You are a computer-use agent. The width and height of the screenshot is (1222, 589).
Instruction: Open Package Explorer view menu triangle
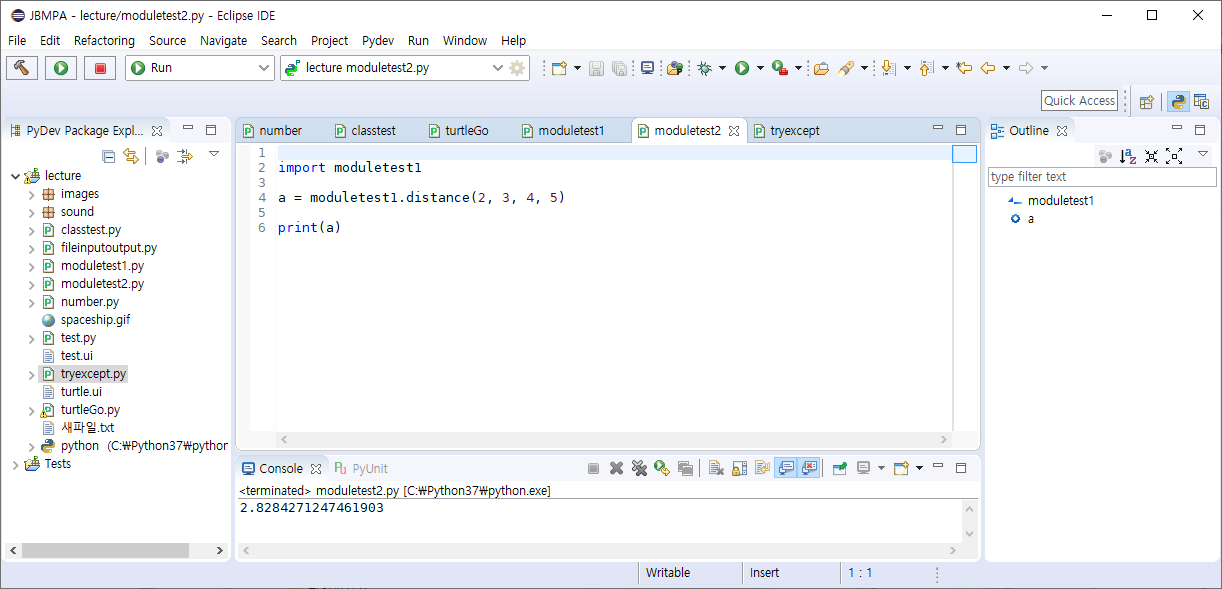click(x=214, y=154)
